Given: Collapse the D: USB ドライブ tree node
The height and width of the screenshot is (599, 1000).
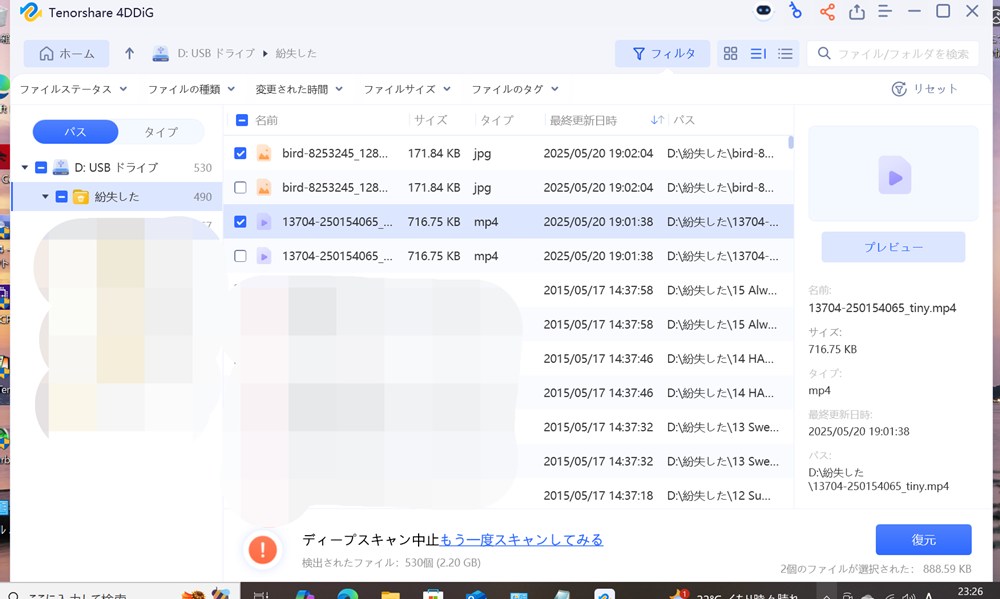Looking at the screenshot, I should (25, 168).
